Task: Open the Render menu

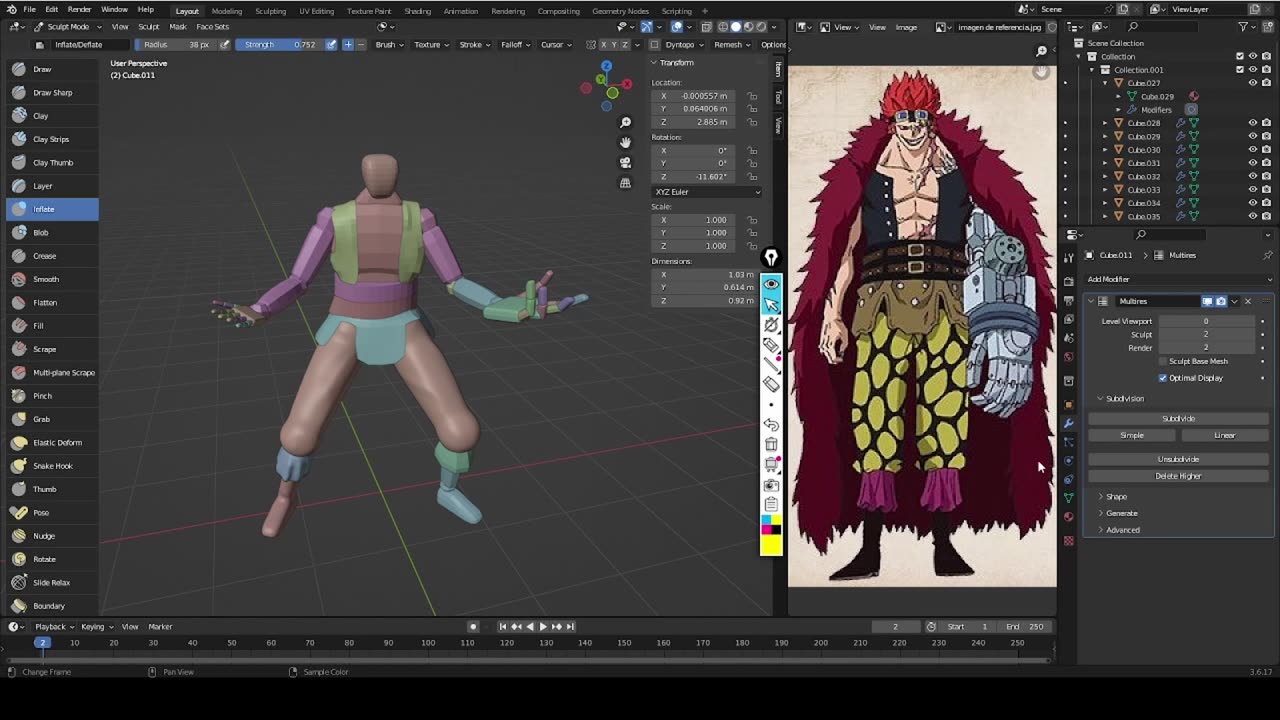Action: point(79,10)
